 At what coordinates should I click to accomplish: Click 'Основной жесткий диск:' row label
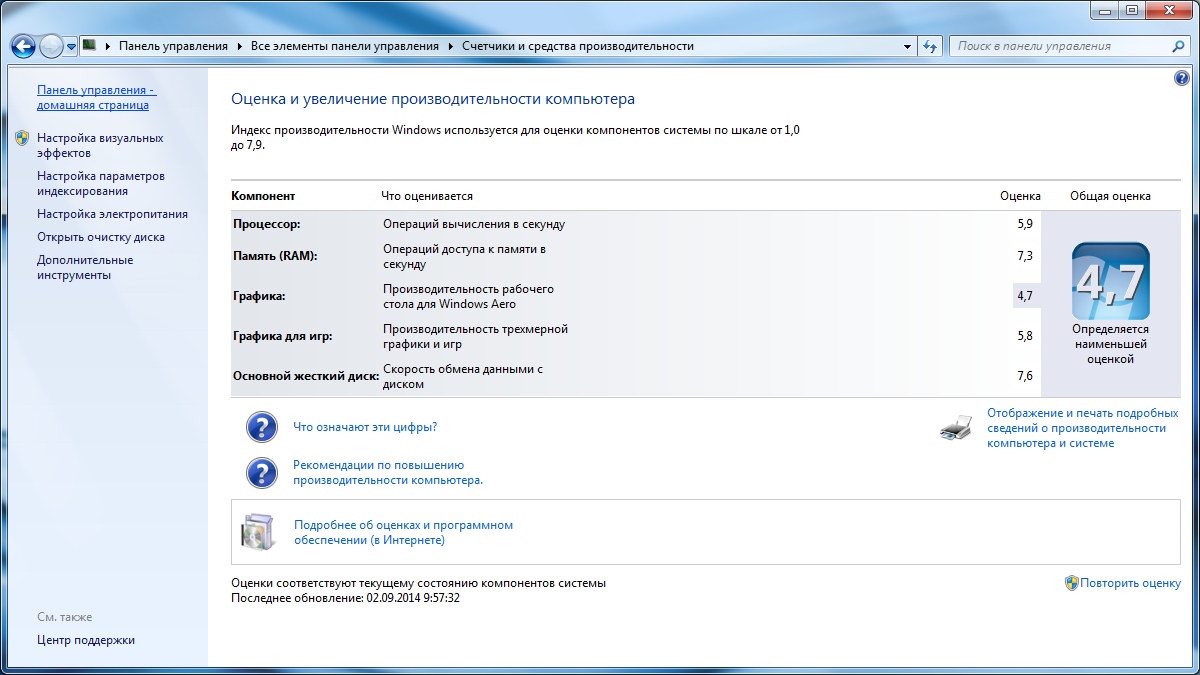306,376
